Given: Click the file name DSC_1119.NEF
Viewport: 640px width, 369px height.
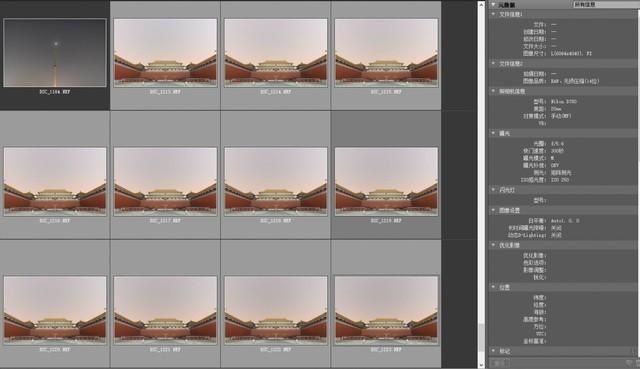Looking at the screenshot, I should click(x=386, y=221).
